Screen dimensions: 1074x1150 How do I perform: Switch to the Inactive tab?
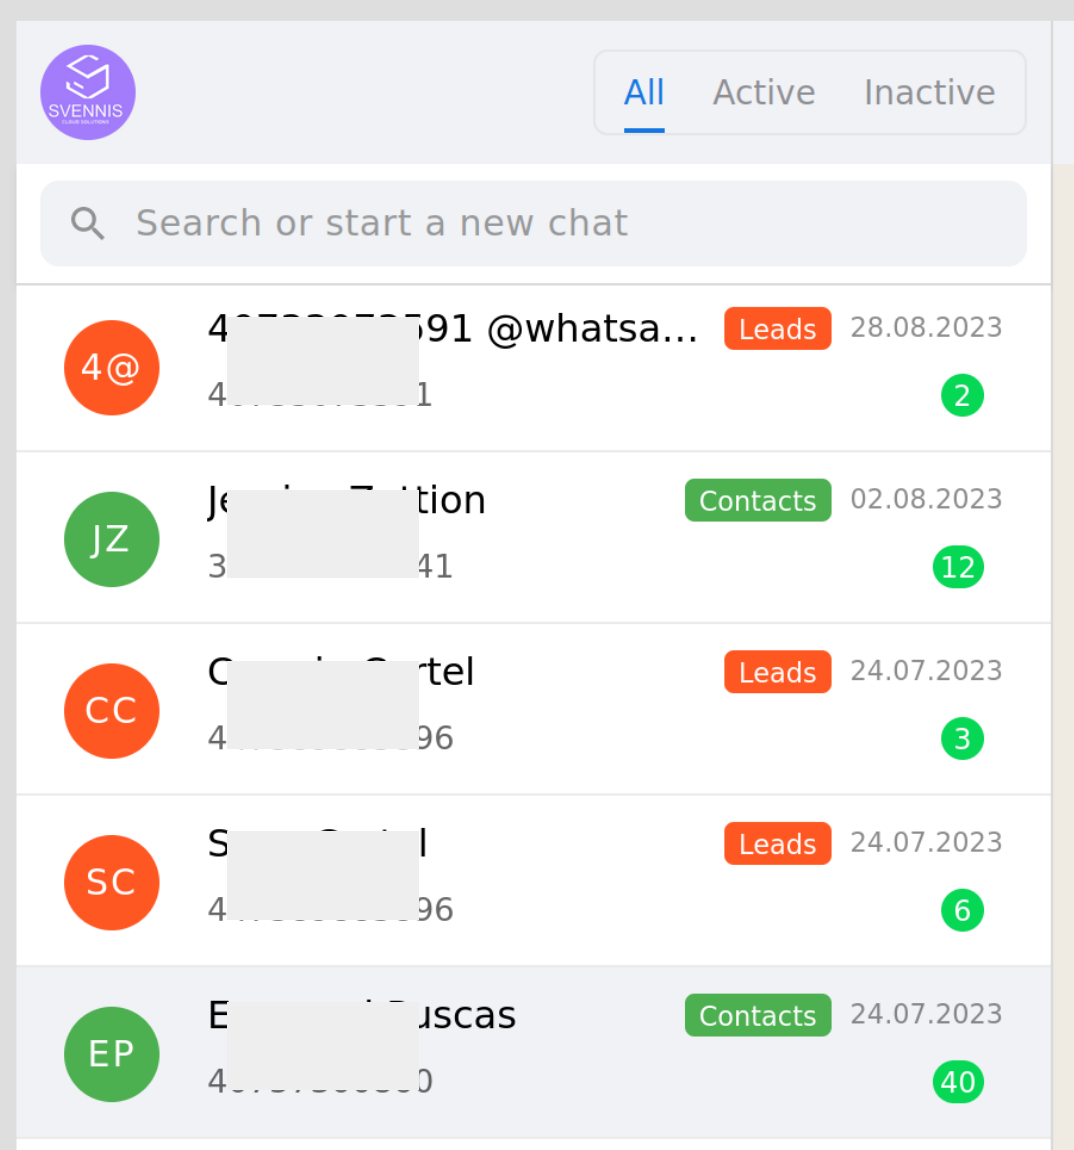click(x=929, y=92)
